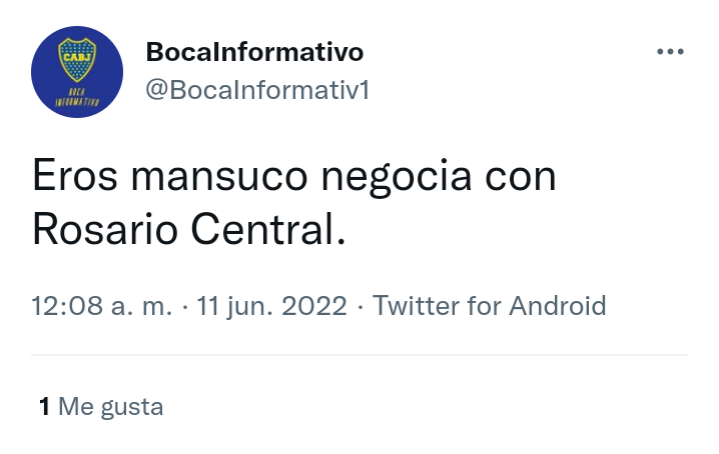
Task: View the list under '1 Me gusta'
Action: coord(101,406)
